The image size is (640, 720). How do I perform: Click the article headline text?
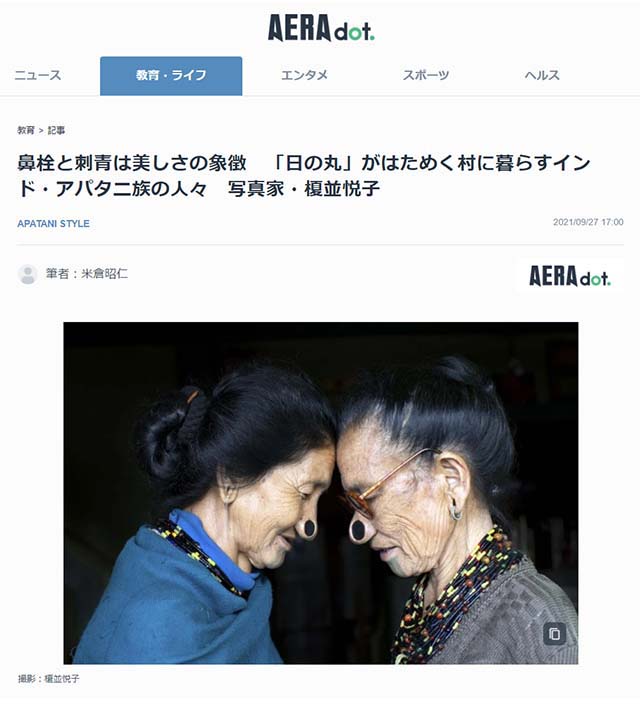coord(303,176)
